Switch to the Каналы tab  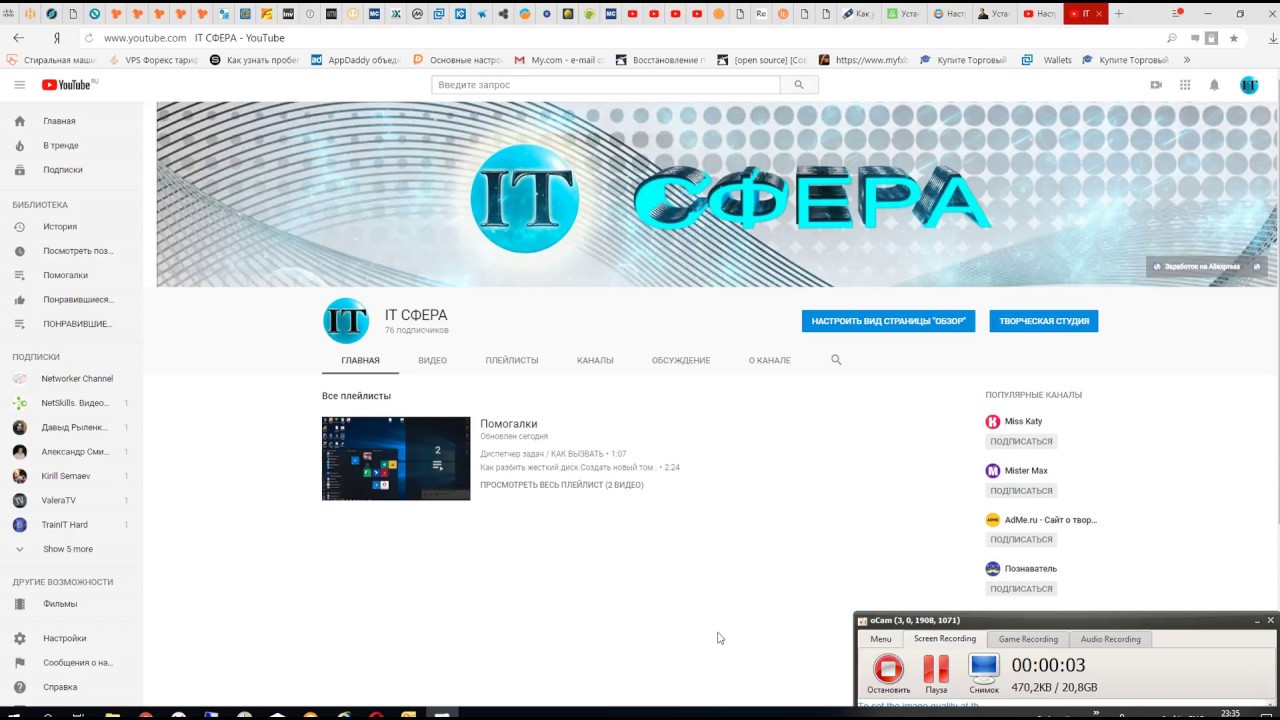tap(595, 360)
